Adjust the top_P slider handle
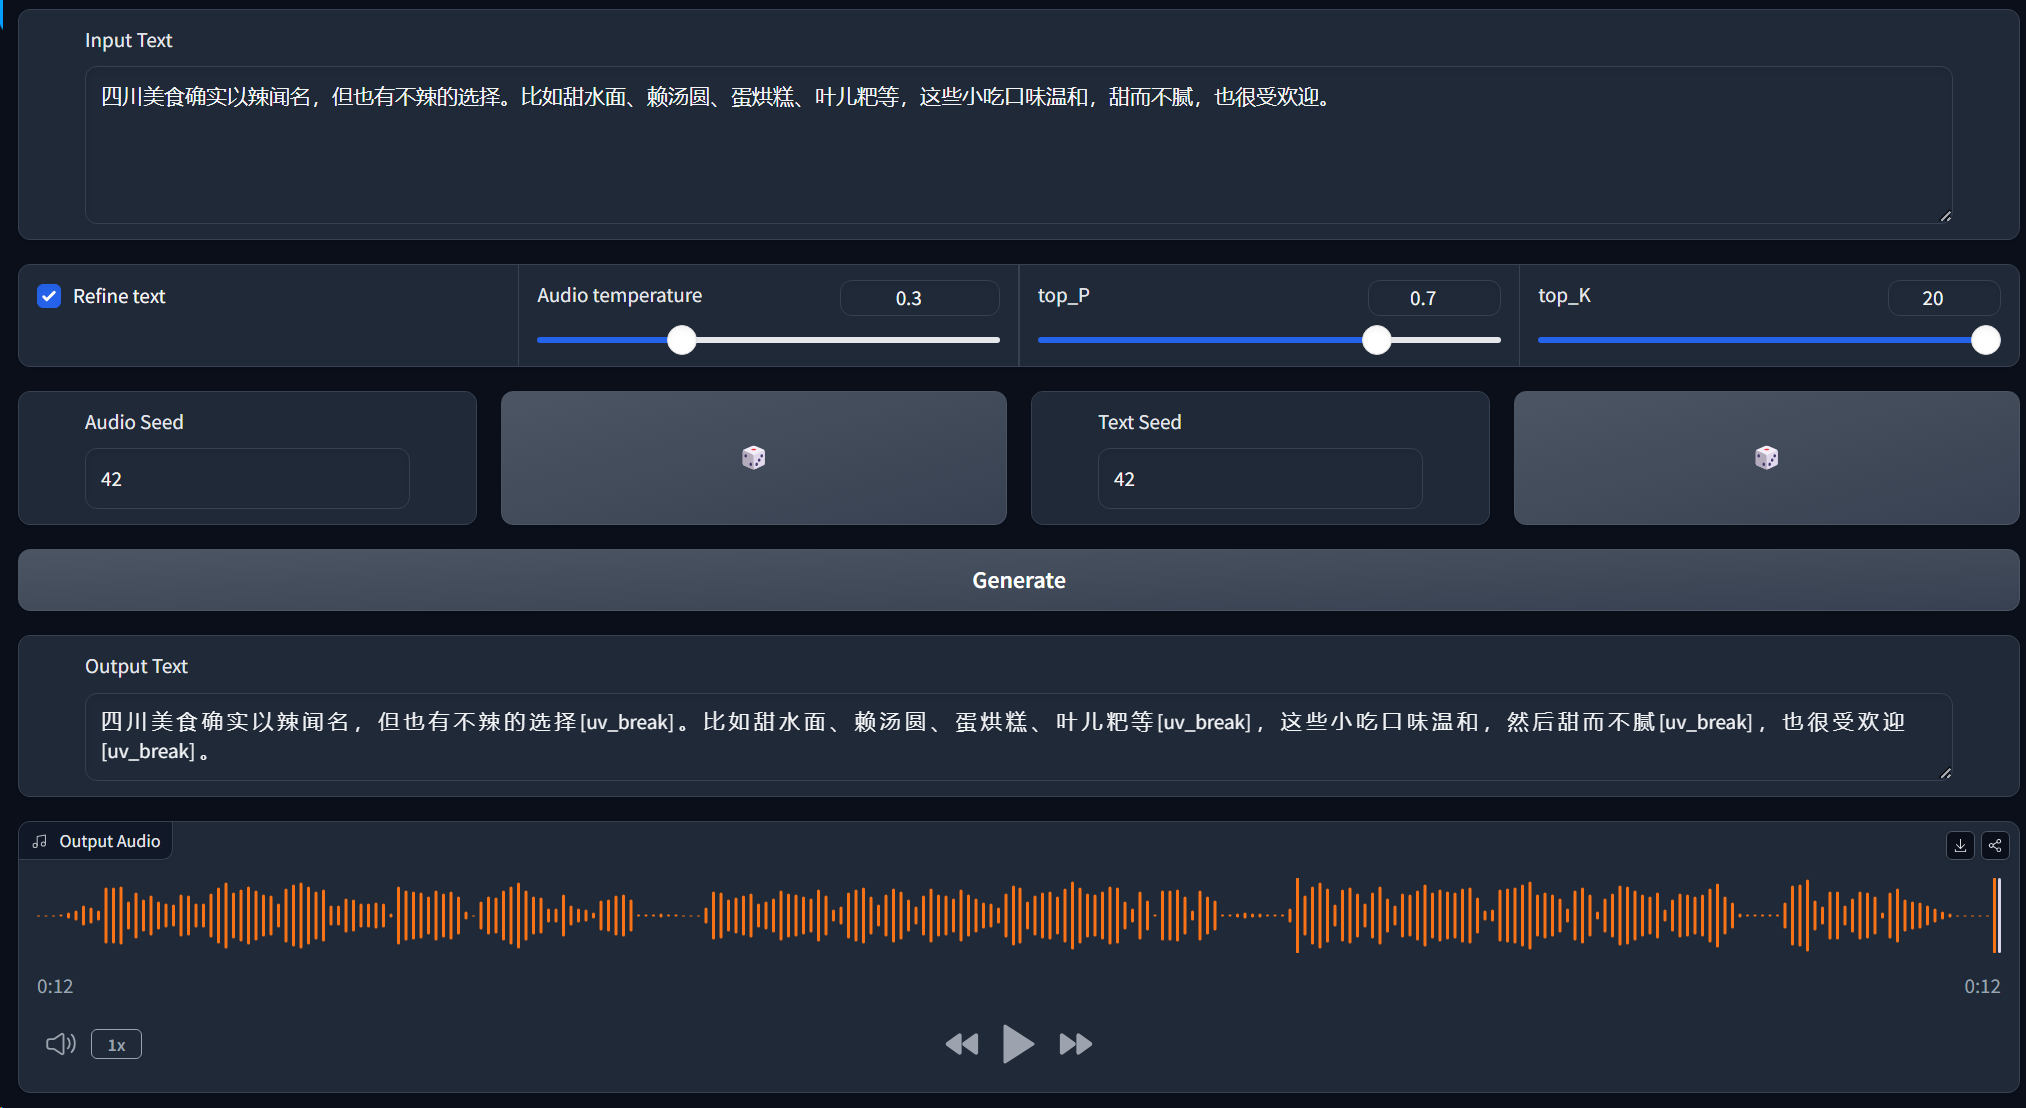2026x1108 pixels. click(x=1377, y=340)
